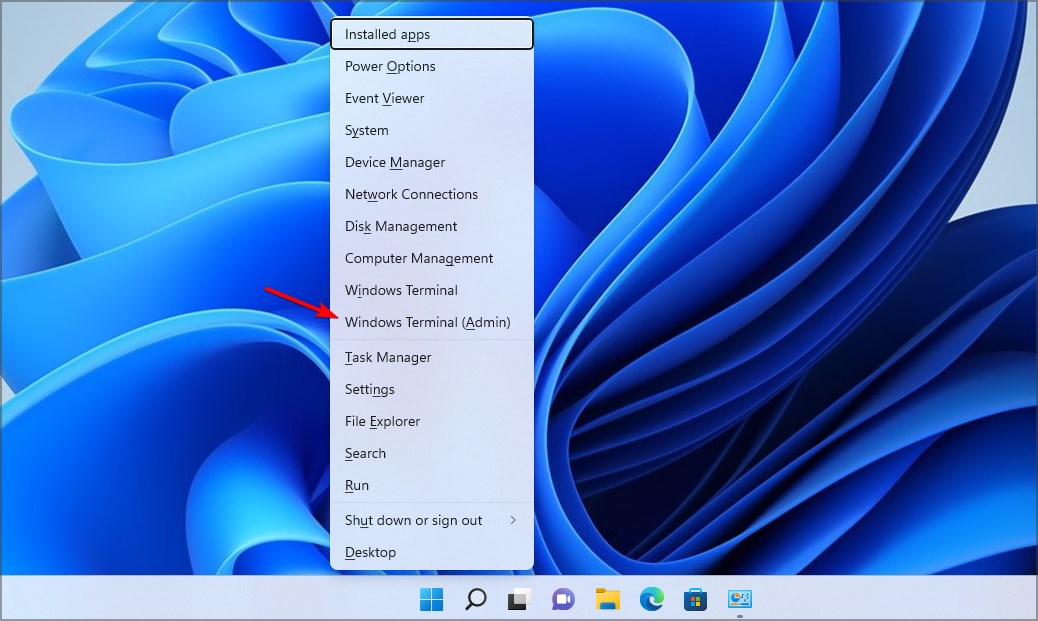Expand the Shut down or sign out submenu
Image resolution: width=1038 pixels, height=621 pixels.
coord(413,520)
